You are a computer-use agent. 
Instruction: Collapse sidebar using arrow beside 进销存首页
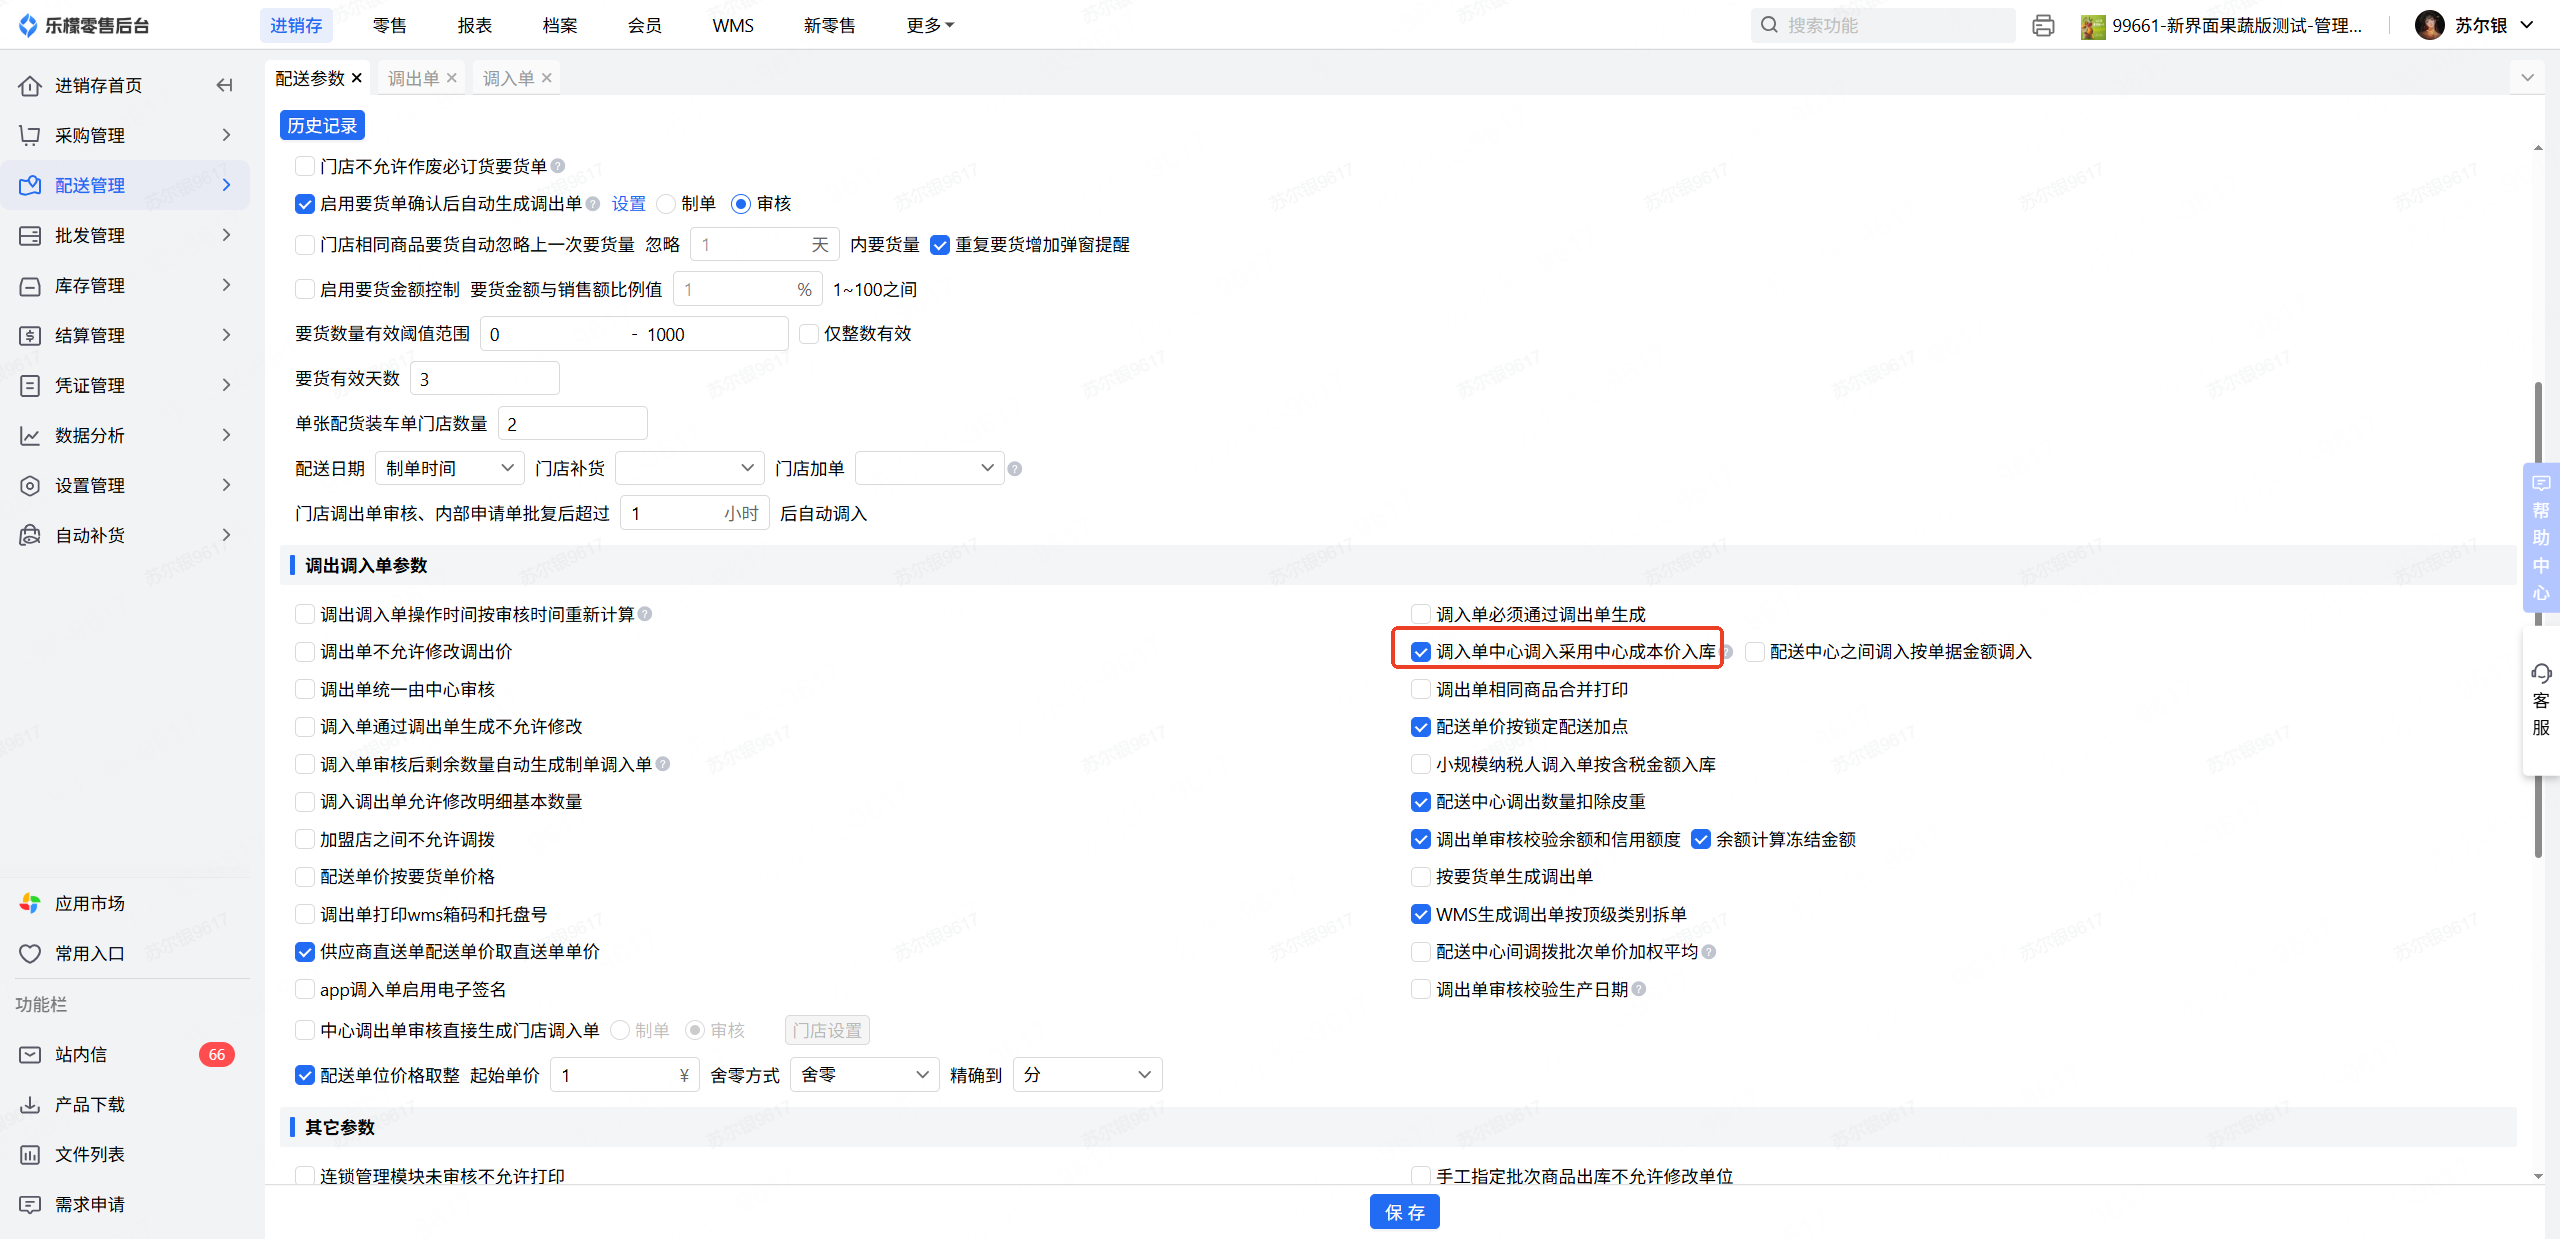pos(225,86)
